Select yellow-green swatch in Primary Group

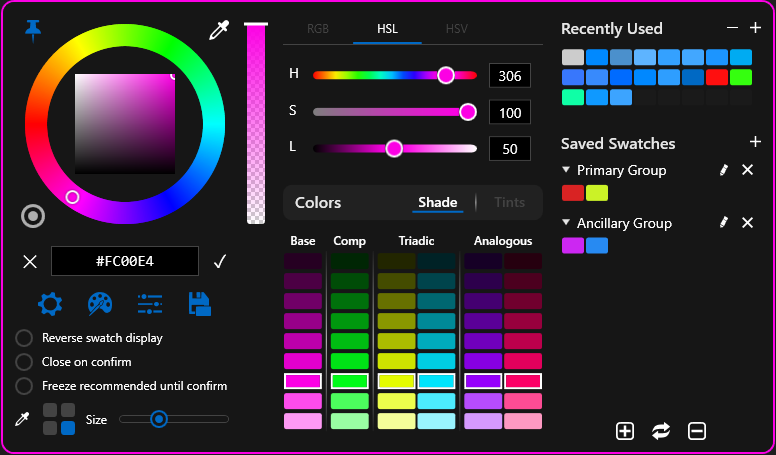pos(597,193)
